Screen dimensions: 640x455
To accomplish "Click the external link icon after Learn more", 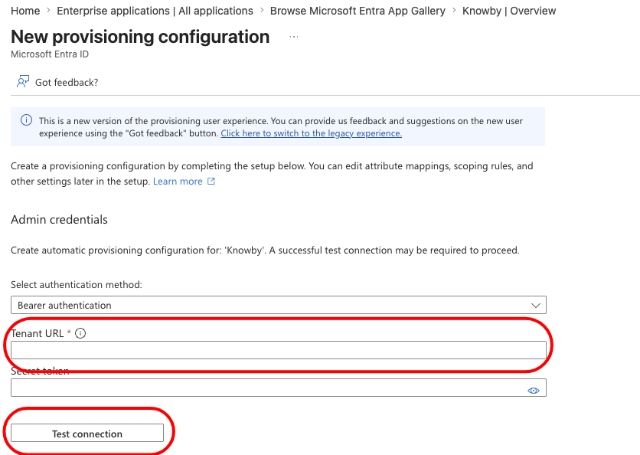I will pos(211,181).
